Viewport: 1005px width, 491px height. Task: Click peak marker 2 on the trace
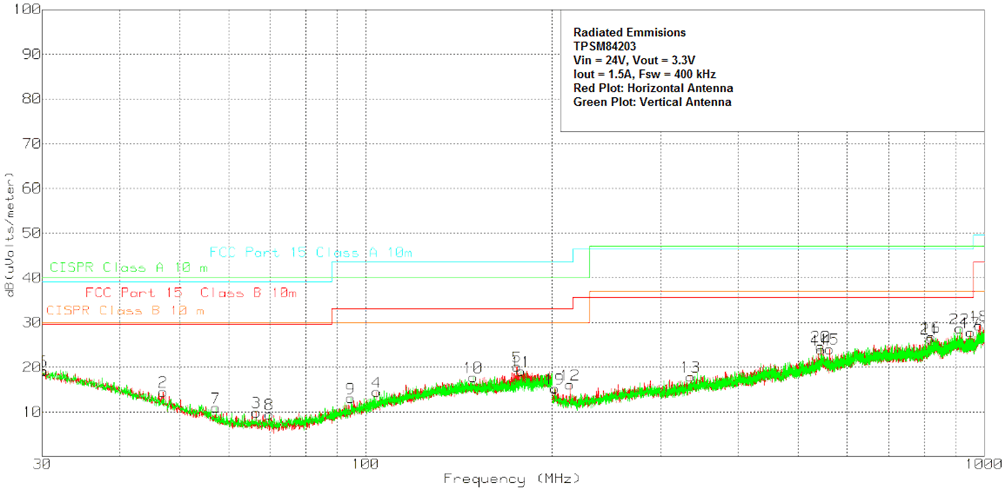(x=162, y=383)
